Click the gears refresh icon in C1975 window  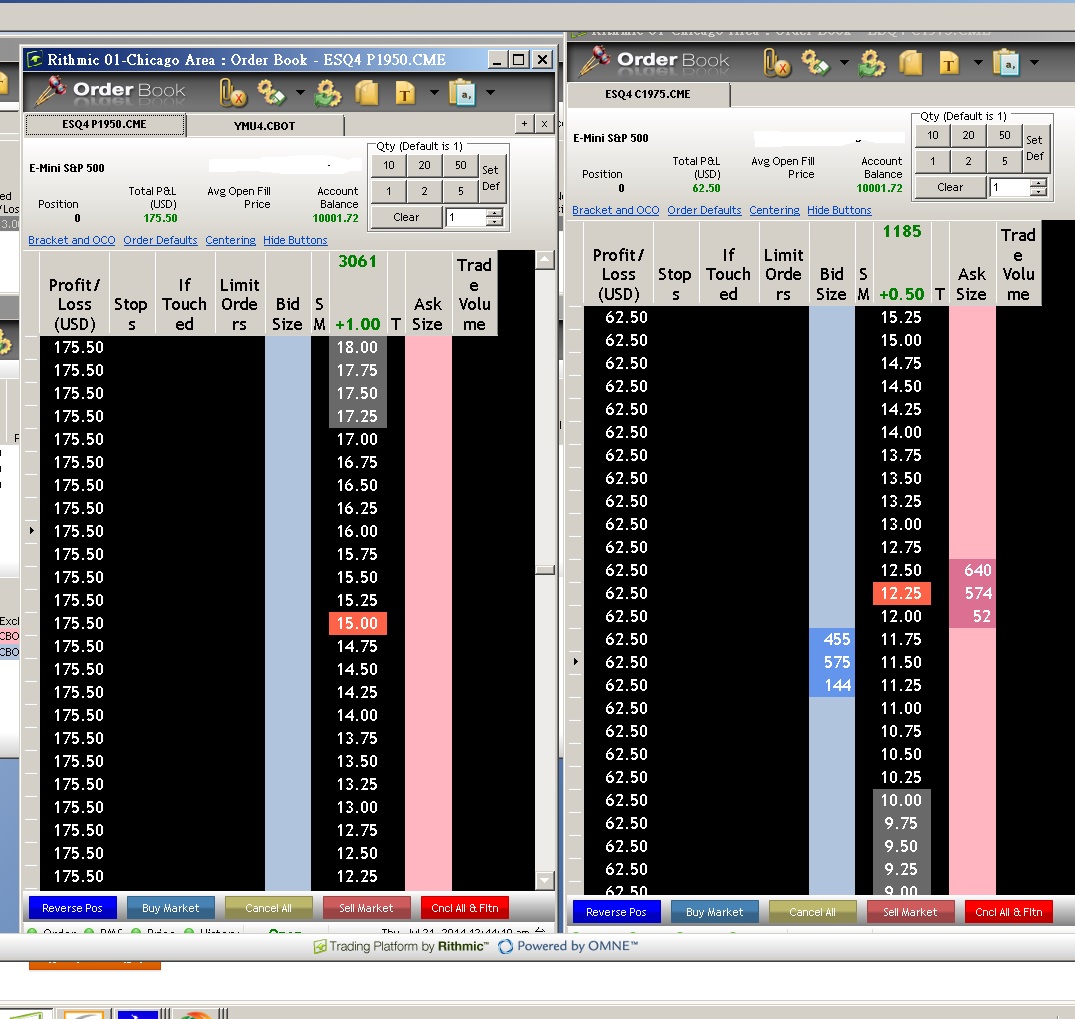(x=871, y=63)
